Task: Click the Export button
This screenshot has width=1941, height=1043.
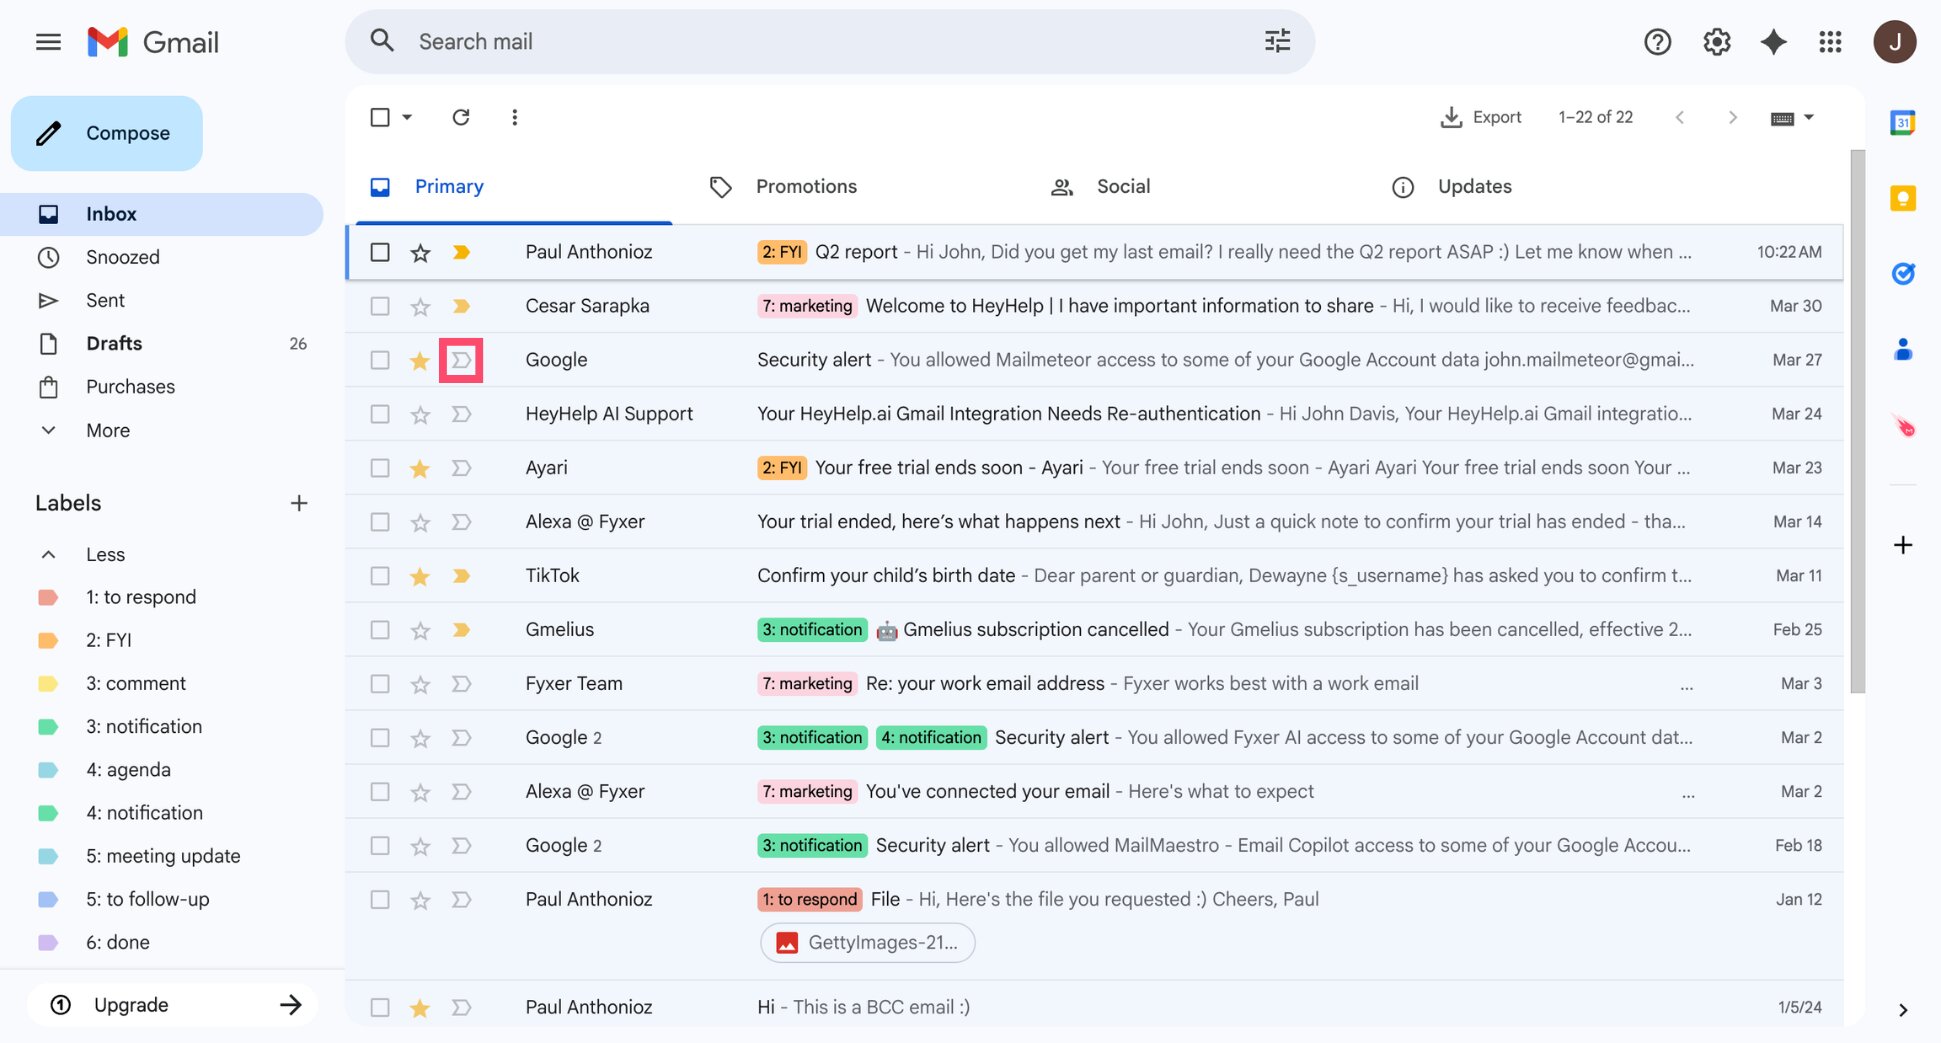Action: [1481, 117]
